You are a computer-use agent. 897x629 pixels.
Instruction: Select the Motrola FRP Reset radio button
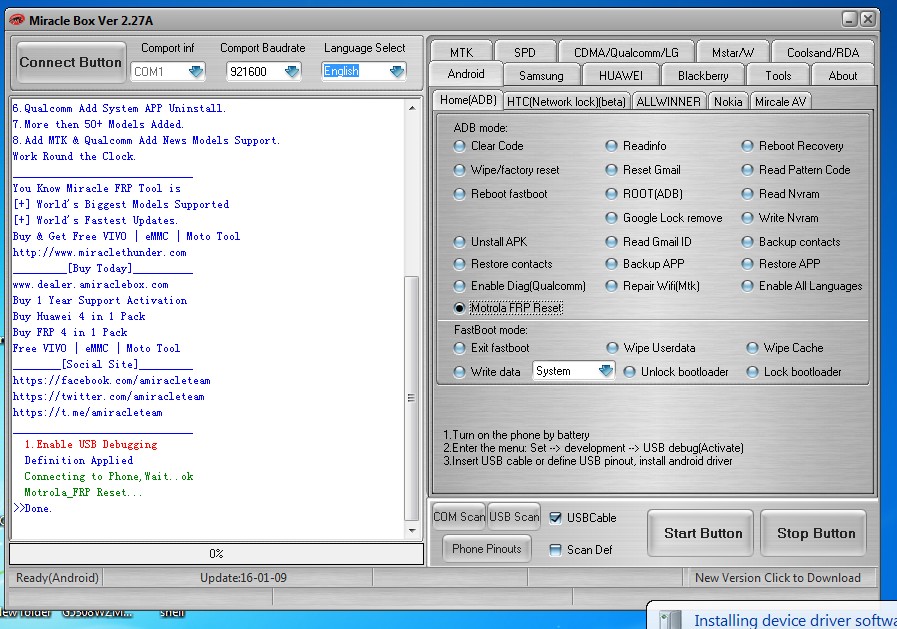459,308
